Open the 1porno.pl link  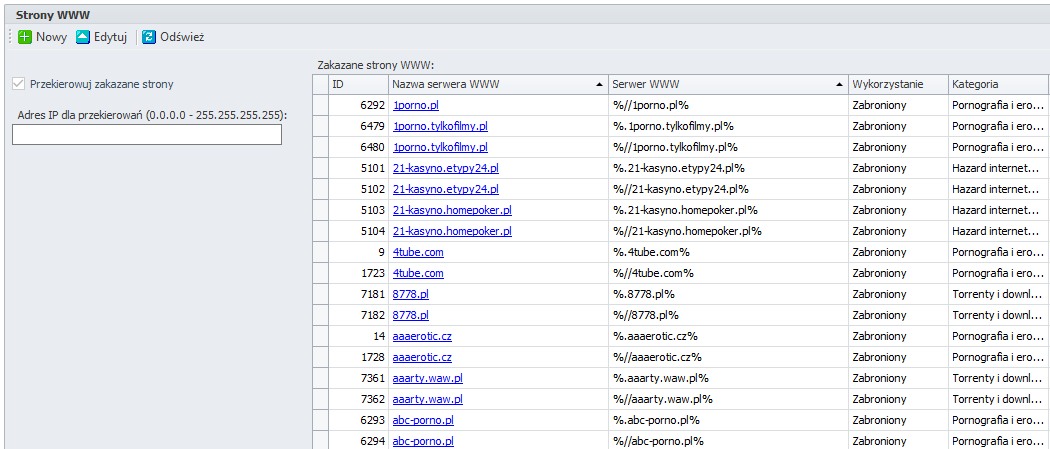pos(416,105)
